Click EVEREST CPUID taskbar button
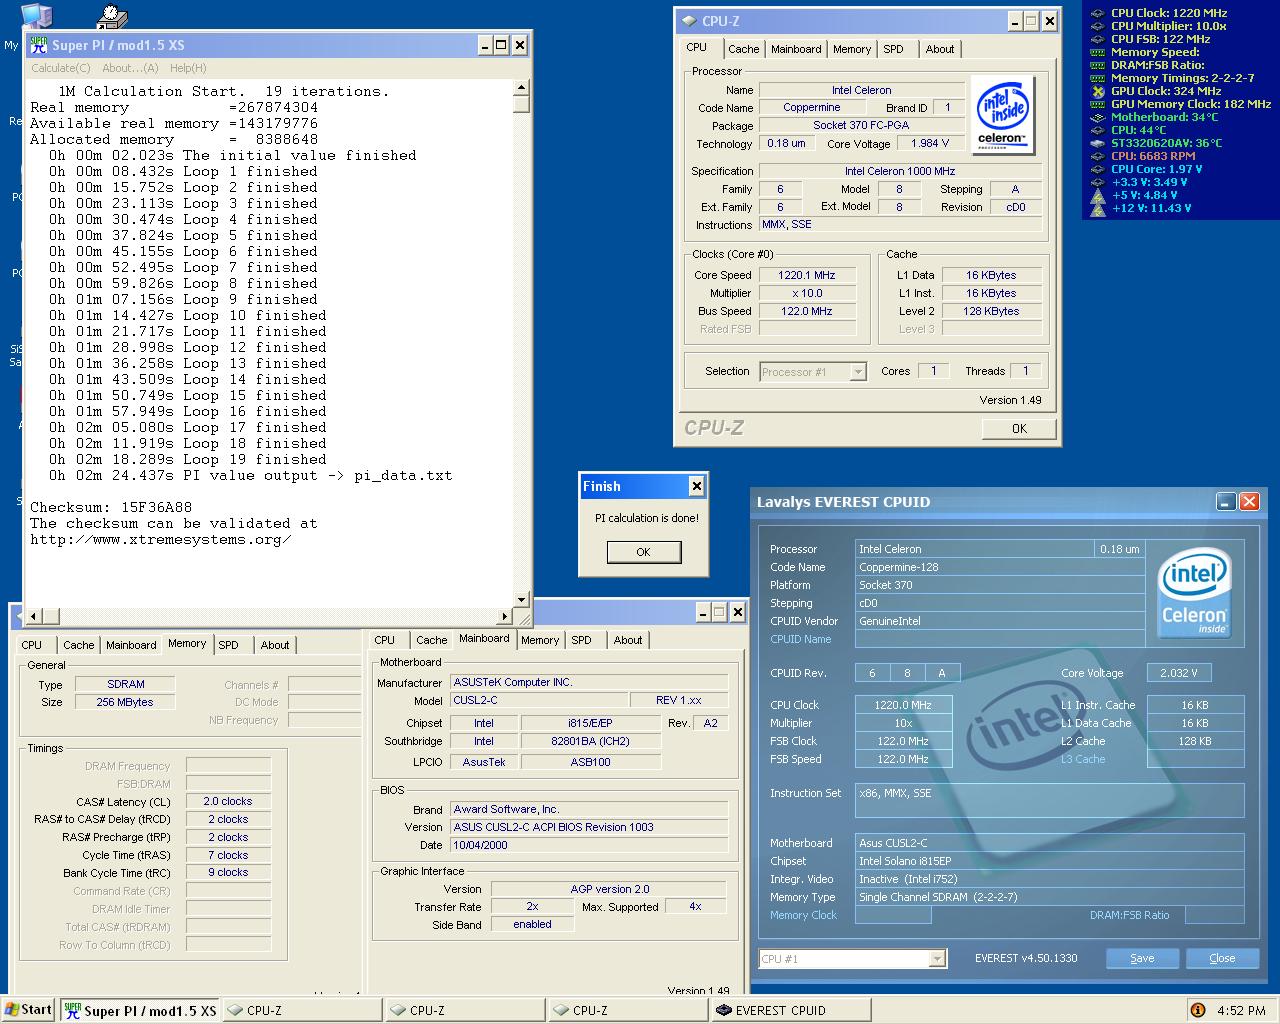 pyautogui.click(x=790, y=1010)
